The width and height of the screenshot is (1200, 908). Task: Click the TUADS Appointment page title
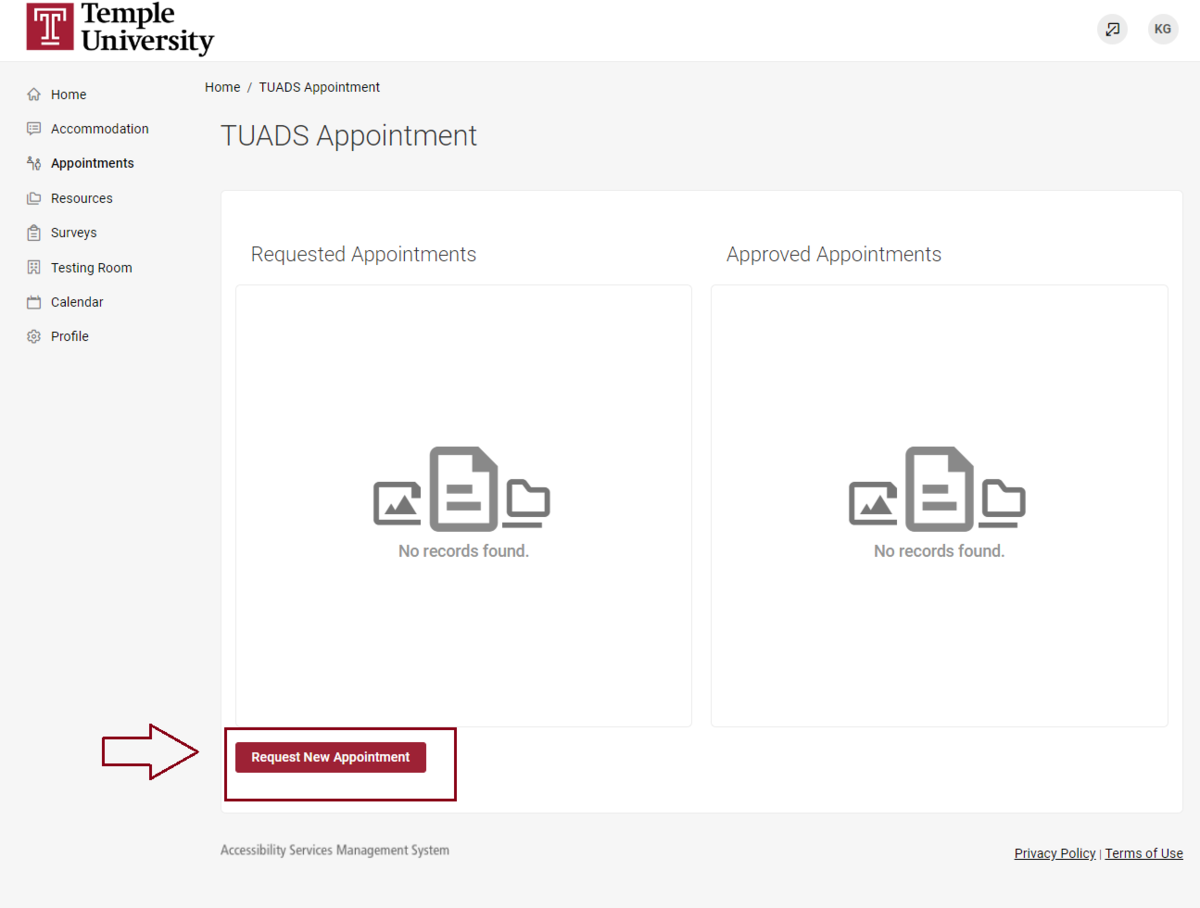click(x=349, y=136)
